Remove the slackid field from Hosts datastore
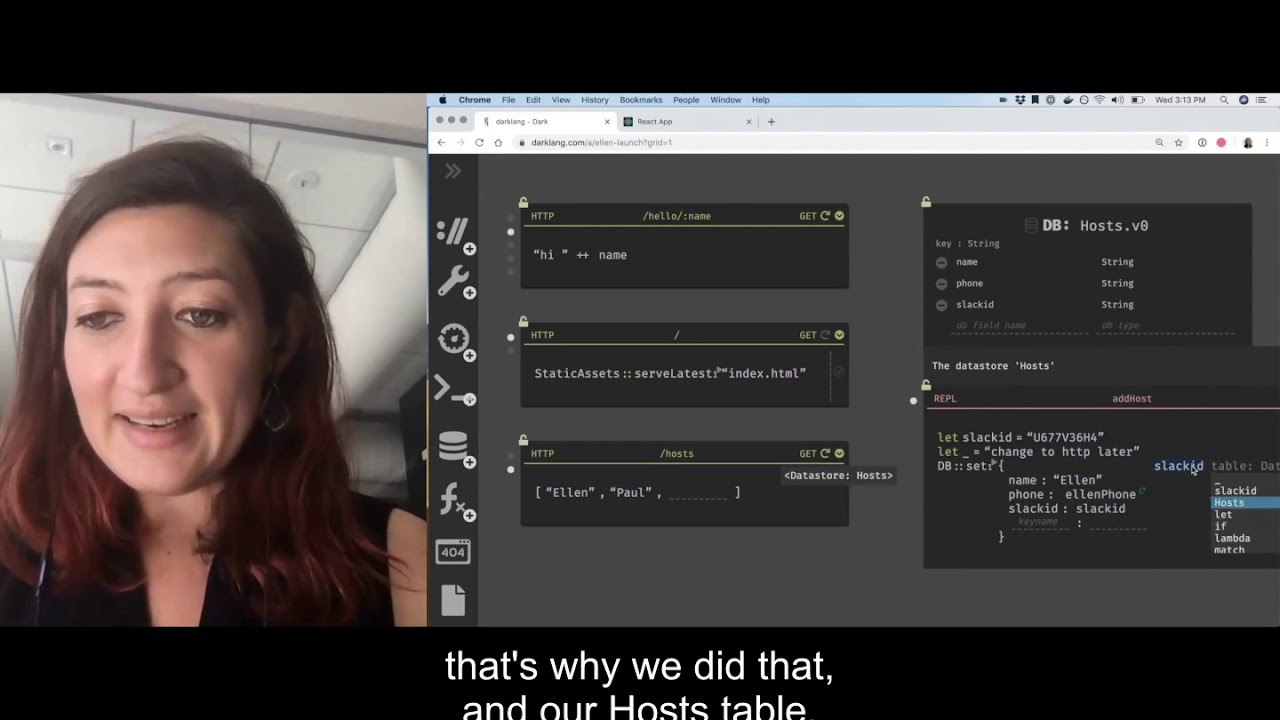The image size is (1280, 720). click(941, 304)
